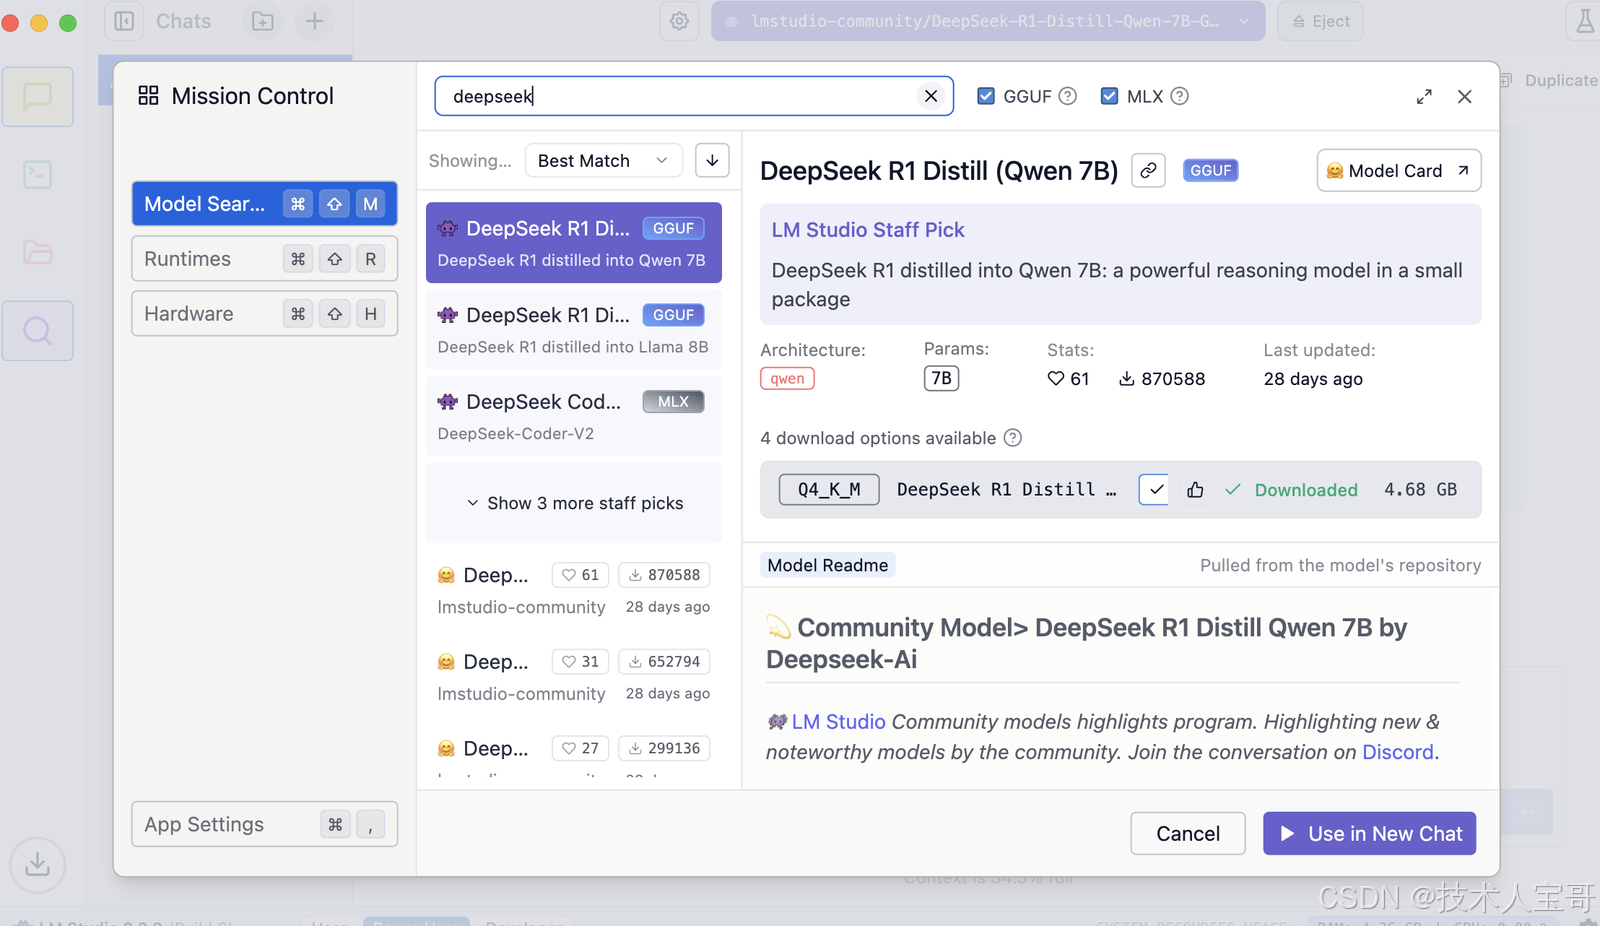1600x926 pixels.
Task: Open App Settings
Action: click(x=264, y=825)
